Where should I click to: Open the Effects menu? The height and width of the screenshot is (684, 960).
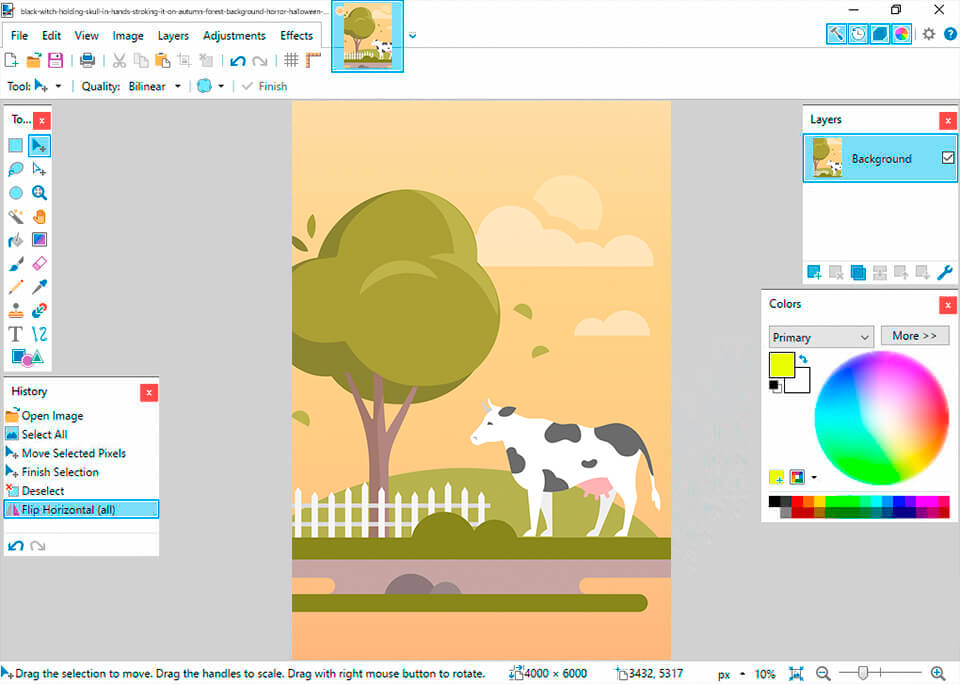tap(296, 35)
